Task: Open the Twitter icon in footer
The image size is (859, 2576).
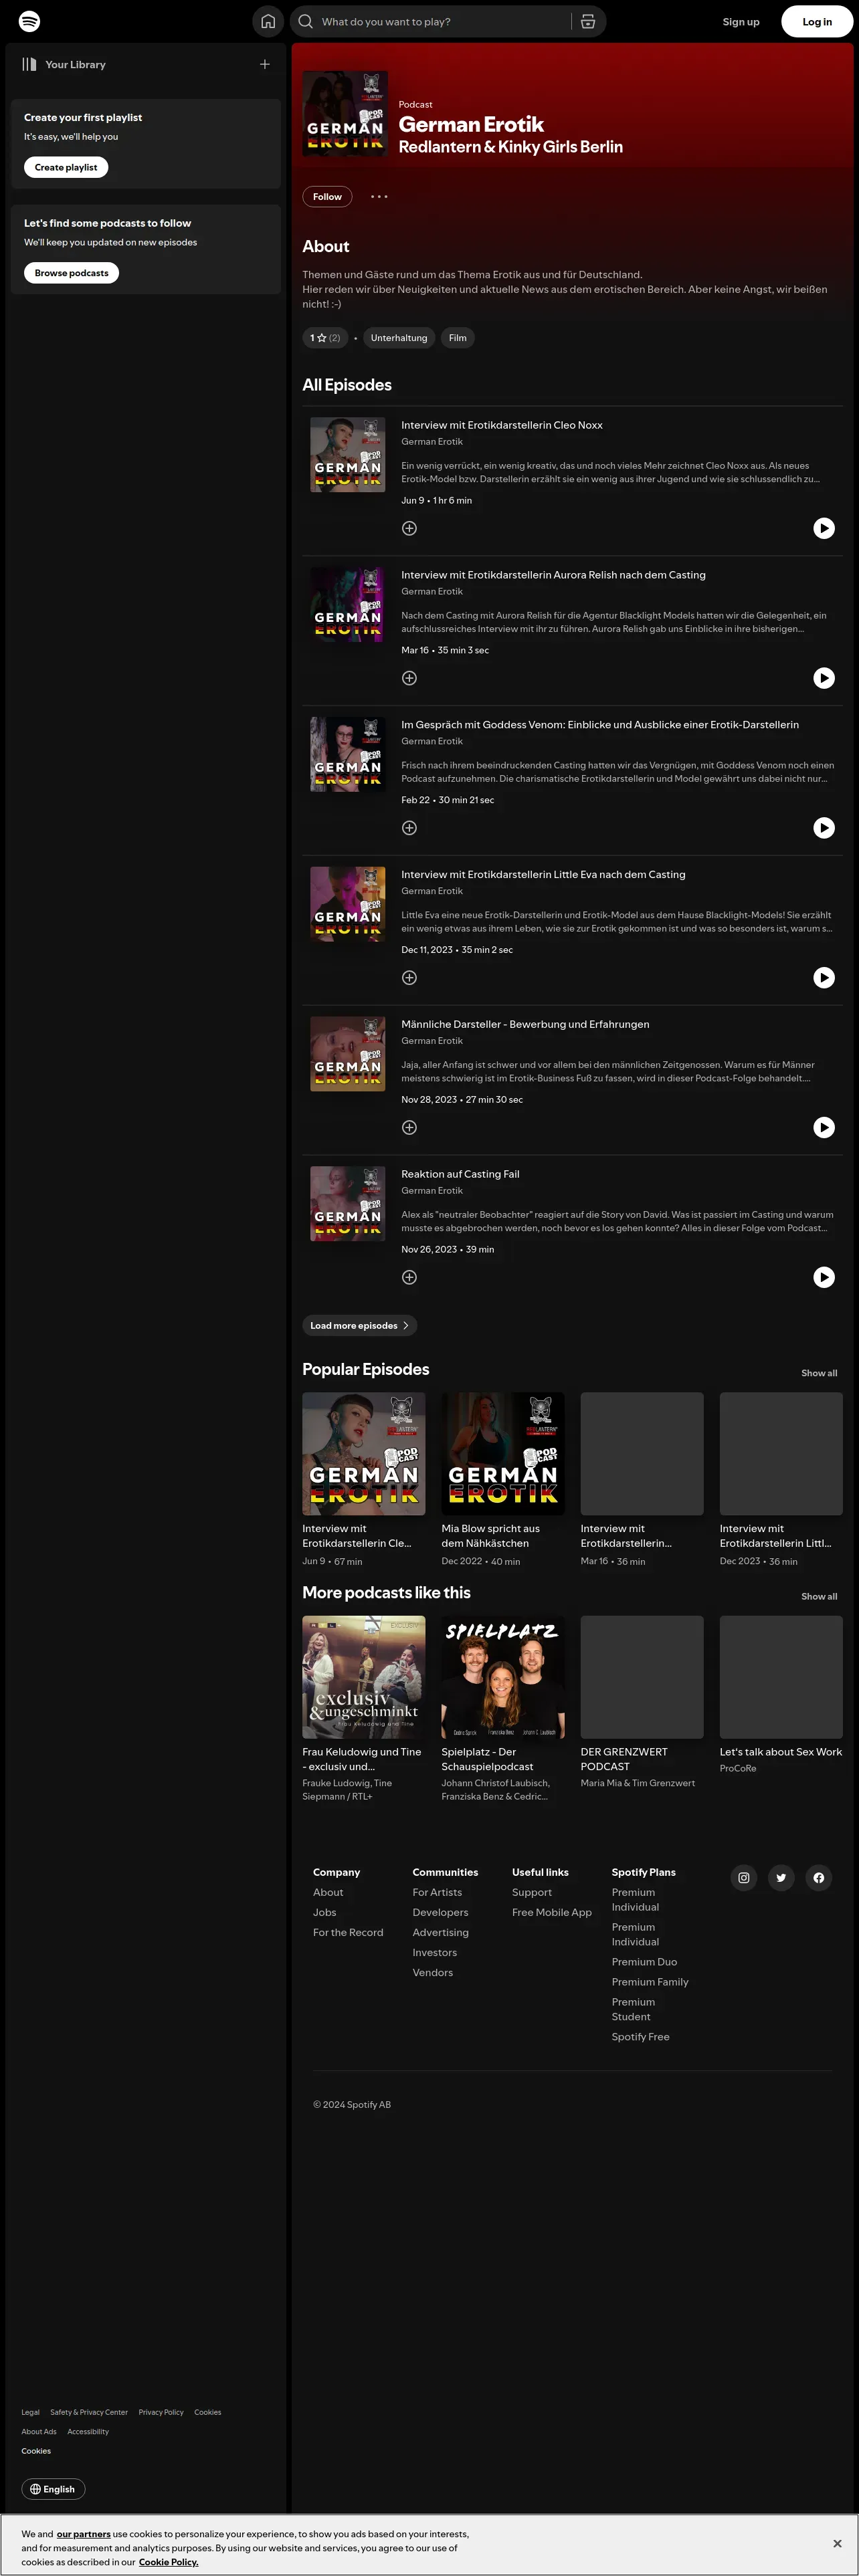Action: [781, 1878]
